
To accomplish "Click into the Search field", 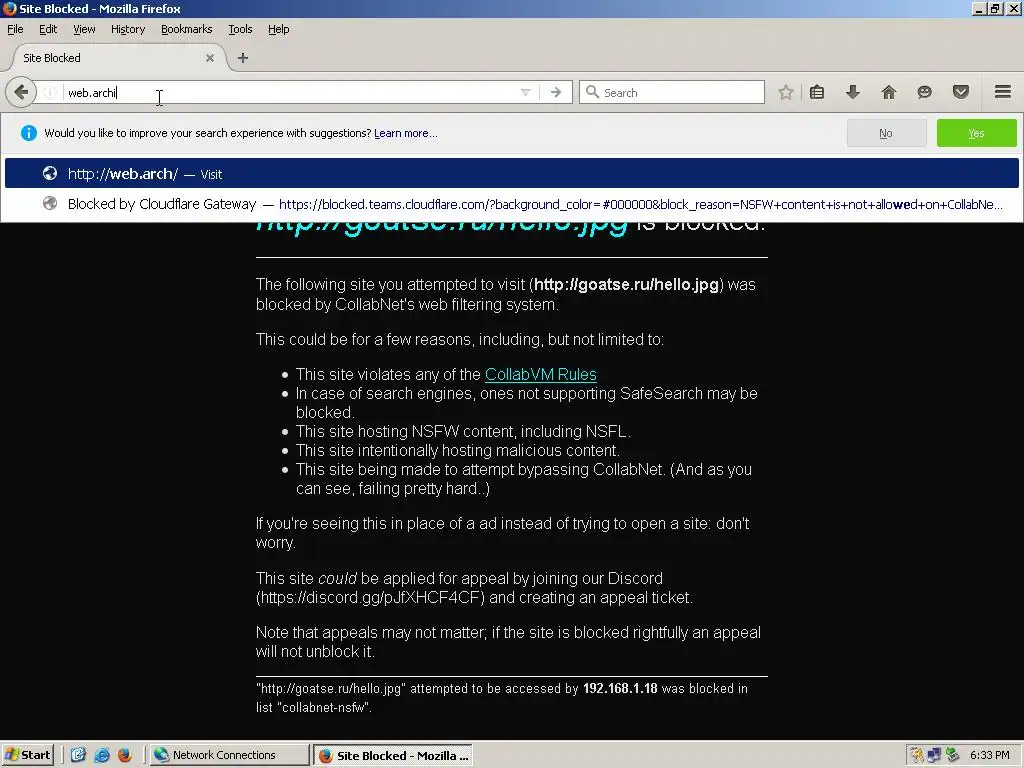I will [671, 92].
